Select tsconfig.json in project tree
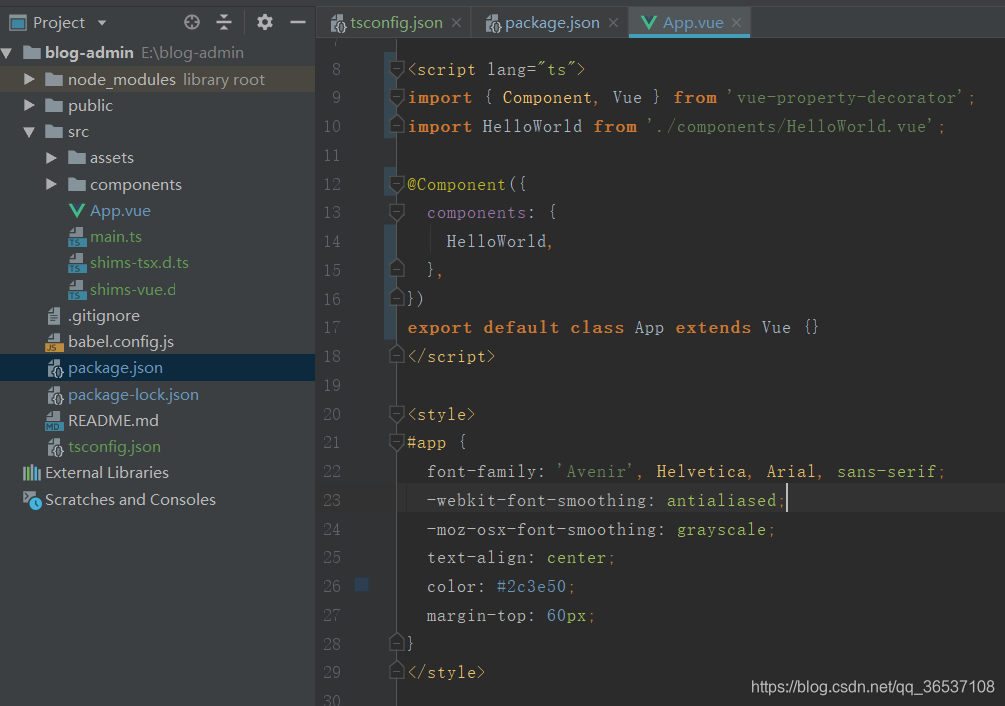Screen dimensions: 1005x706 (114, 447)
